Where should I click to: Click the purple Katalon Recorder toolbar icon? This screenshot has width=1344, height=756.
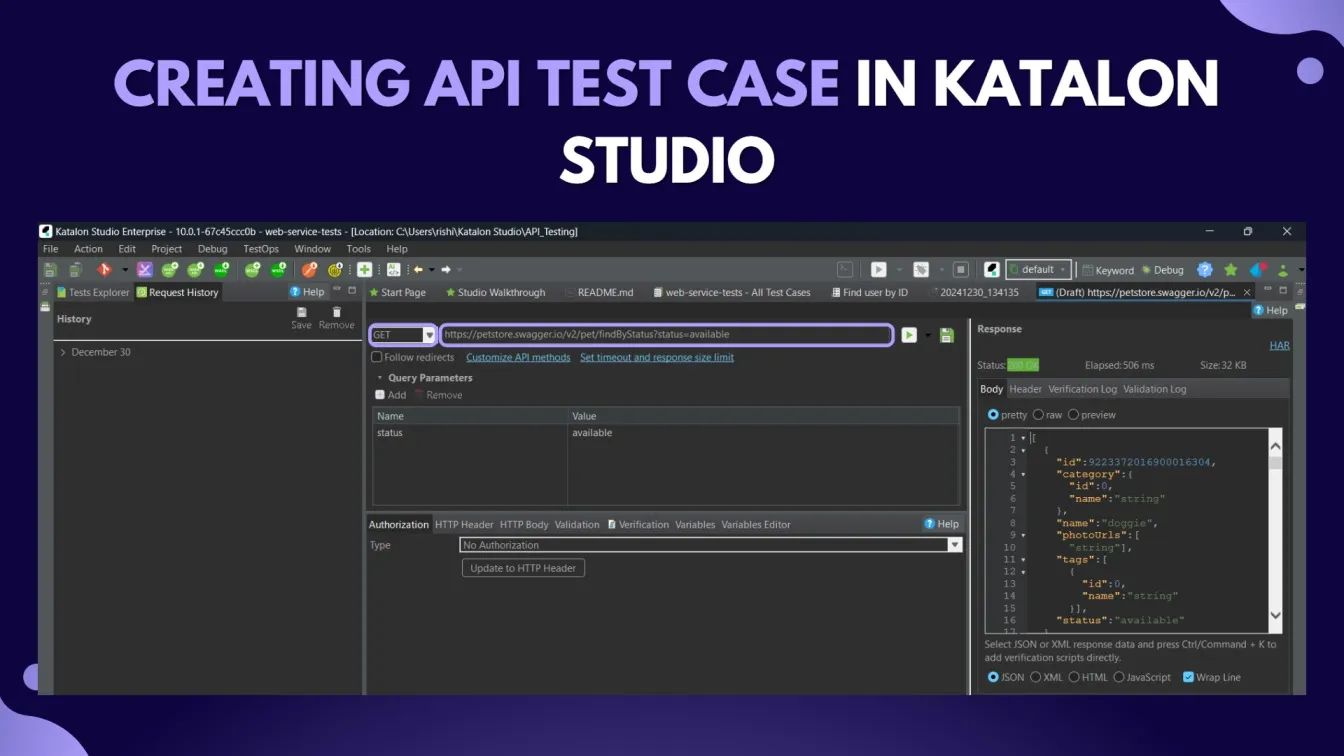click(x=145, y=270)
